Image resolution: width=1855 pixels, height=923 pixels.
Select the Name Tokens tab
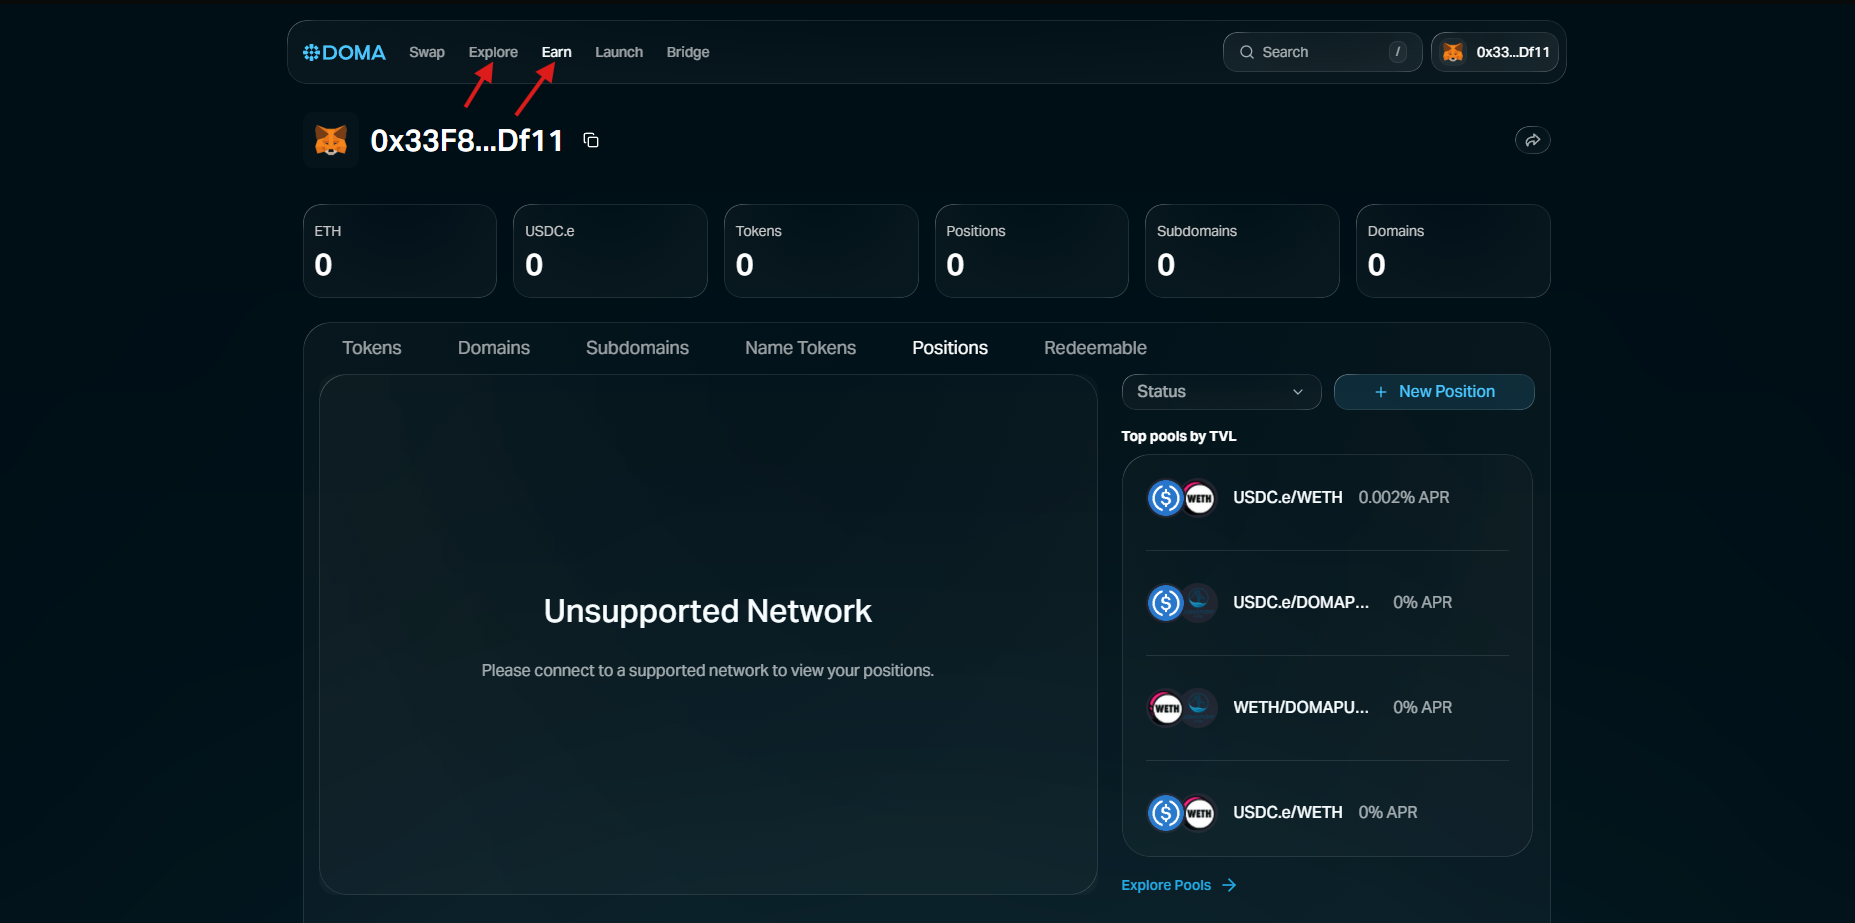click(800, 348)
